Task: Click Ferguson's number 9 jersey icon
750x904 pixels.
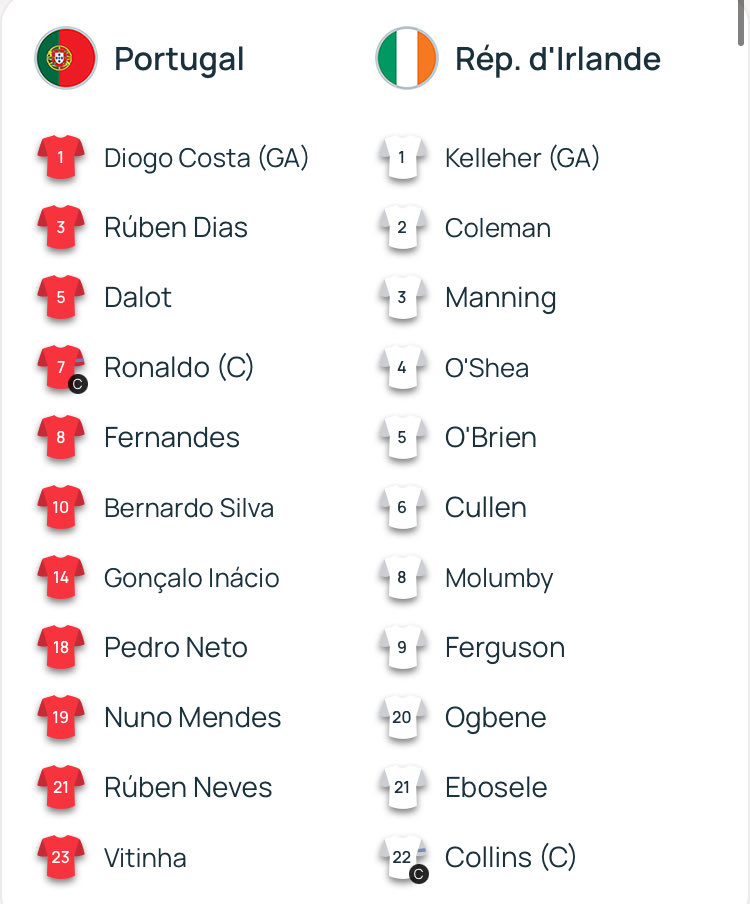Action: [402, 648]
